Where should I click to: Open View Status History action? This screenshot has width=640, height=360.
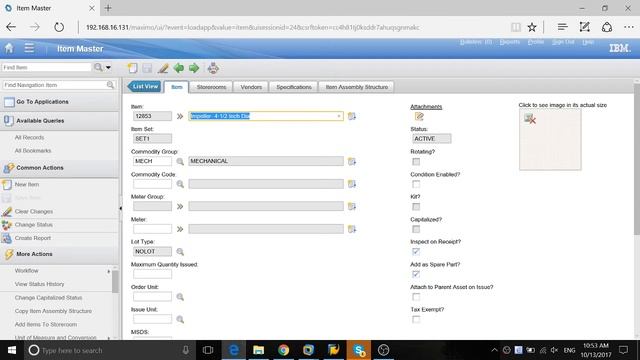[x=40, y=284]
